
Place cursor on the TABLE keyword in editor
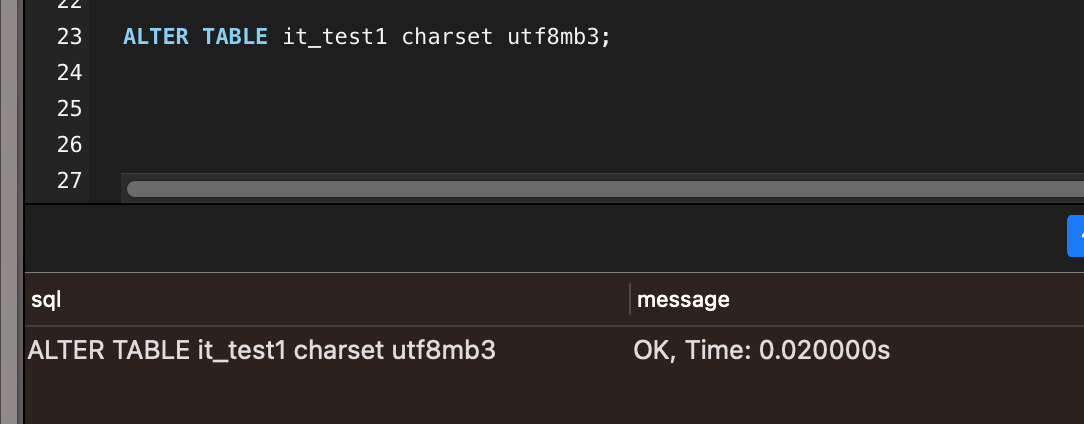[235, 37]
